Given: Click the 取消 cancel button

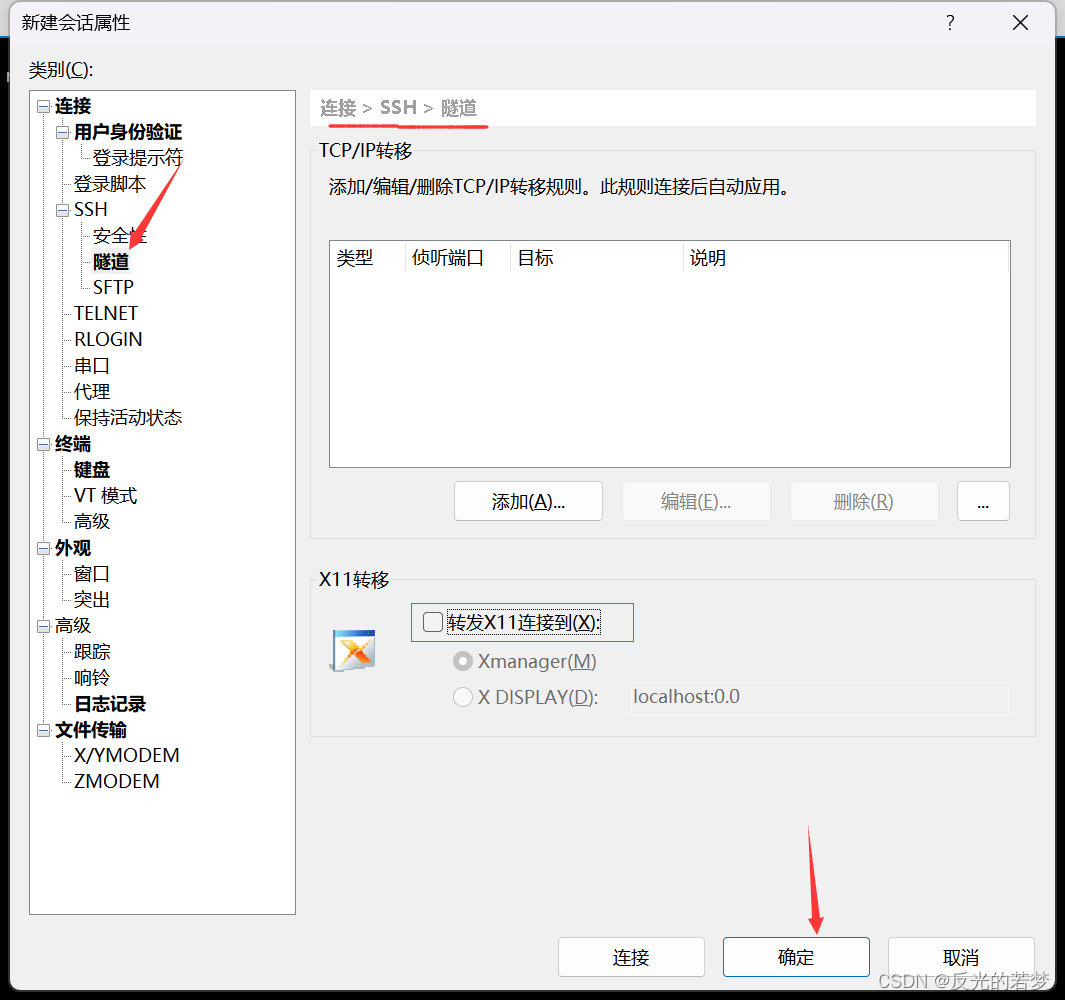Looking at the screenshot, I should click(960, 957).
